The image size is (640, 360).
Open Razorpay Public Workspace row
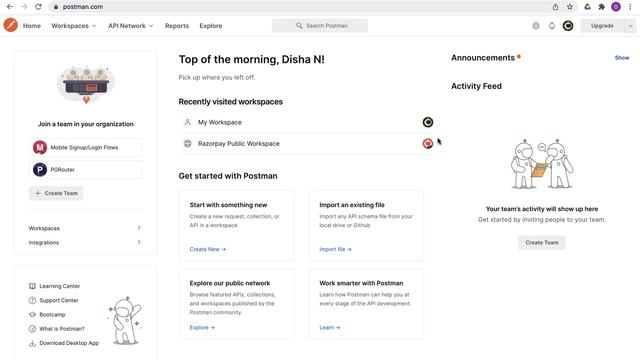tap(307, 143)
